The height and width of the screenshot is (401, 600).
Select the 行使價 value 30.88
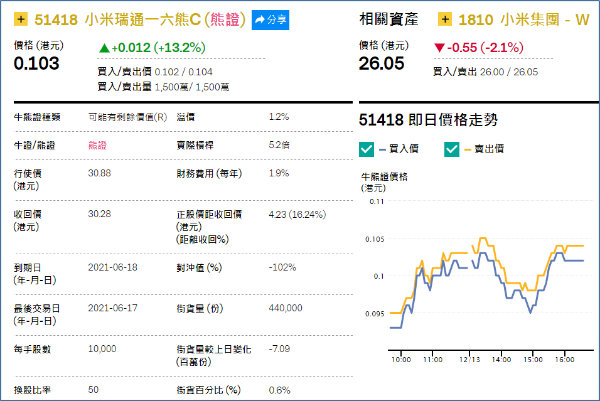coord(99,173)
